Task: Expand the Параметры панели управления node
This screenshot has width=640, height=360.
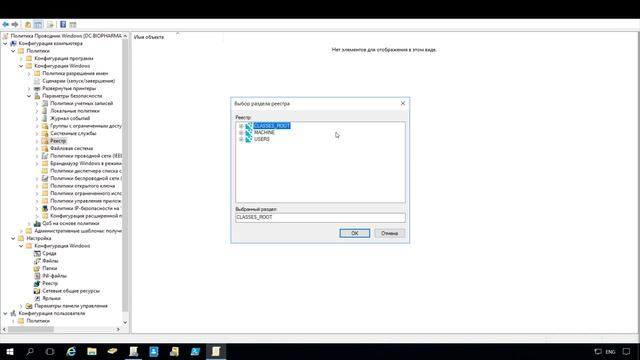Action: (21, 306)
